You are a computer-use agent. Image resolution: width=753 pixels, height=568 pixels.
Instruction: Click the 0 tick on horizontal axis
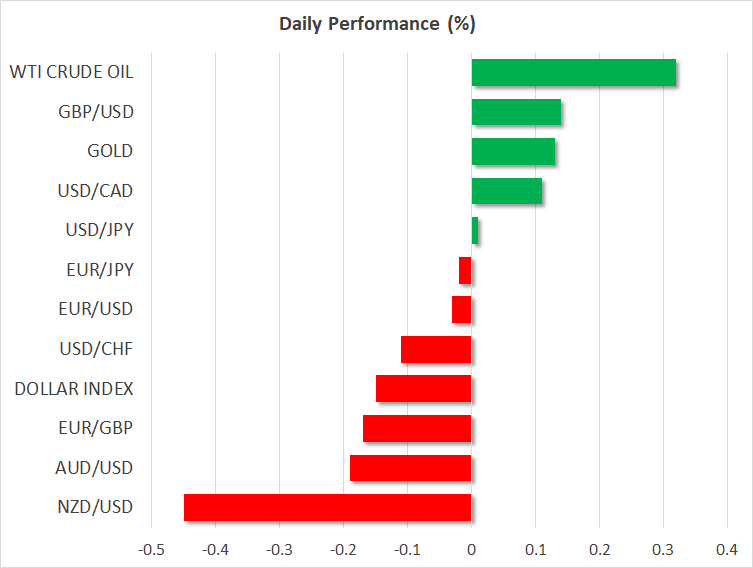(x=471, y=549)
